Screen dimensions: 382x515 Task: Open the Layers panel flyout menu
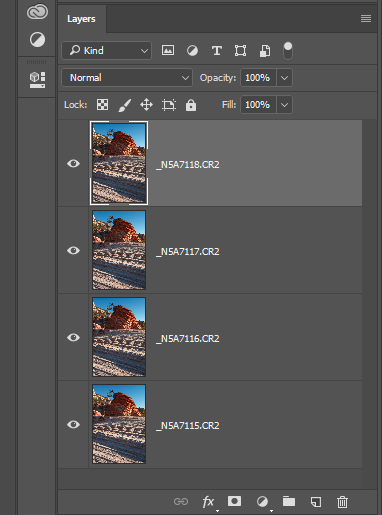(366, 19)
